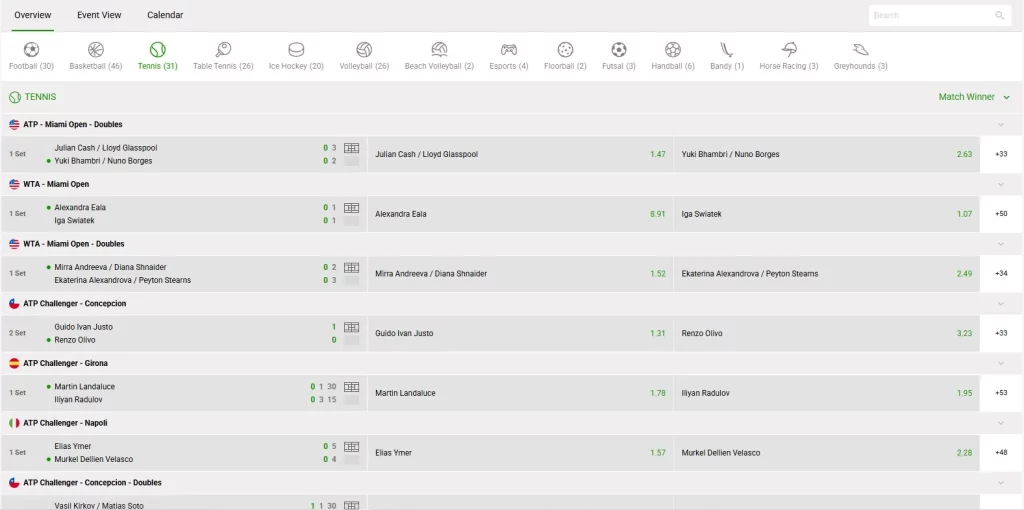Open +48 more markets for Ymer match
The width and height of the screenshot is (1024, 510).
[x=1001, y=453]
